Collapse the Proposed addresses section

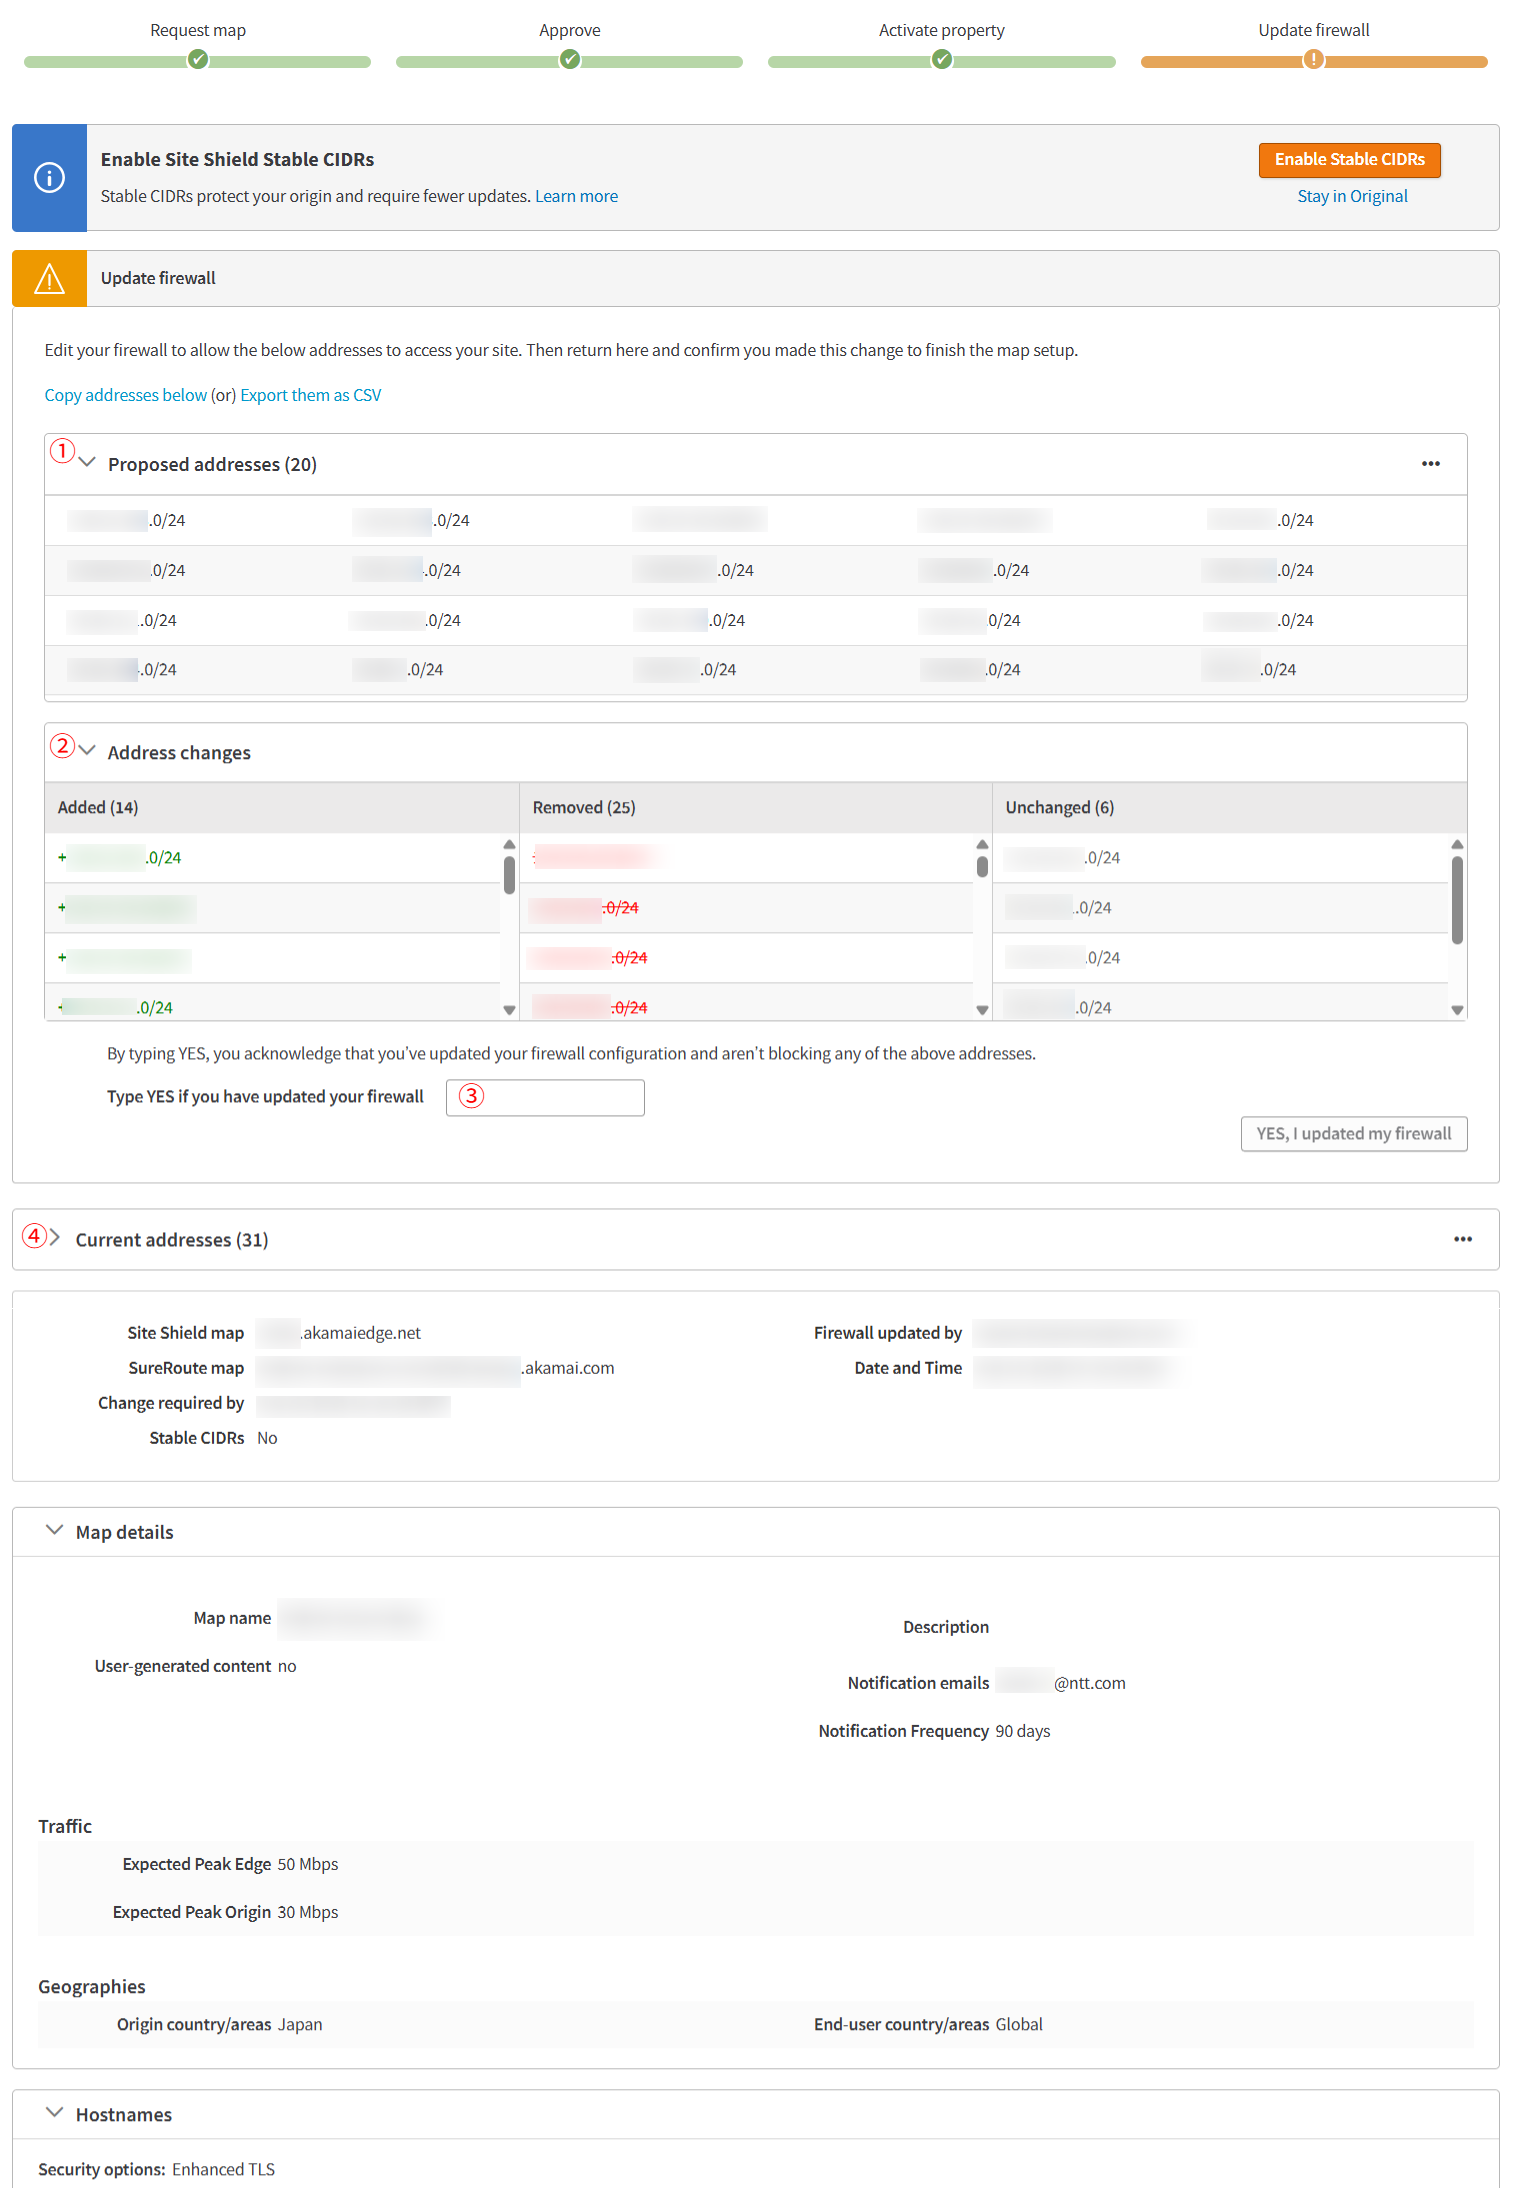pyautogui.click(x=87, y=463)
